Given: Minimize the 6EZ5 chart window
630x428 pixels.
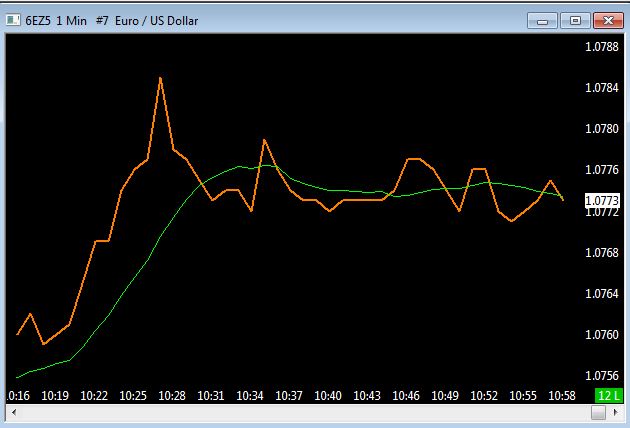Looking at the screenshot, I should click(x=542, y=20).
